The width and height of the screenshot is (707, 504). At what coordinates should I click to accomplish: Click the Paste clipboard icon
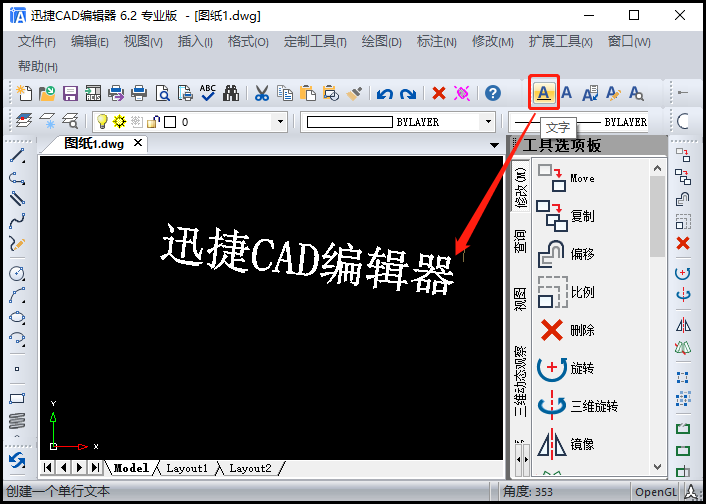(x=308, y=93)
